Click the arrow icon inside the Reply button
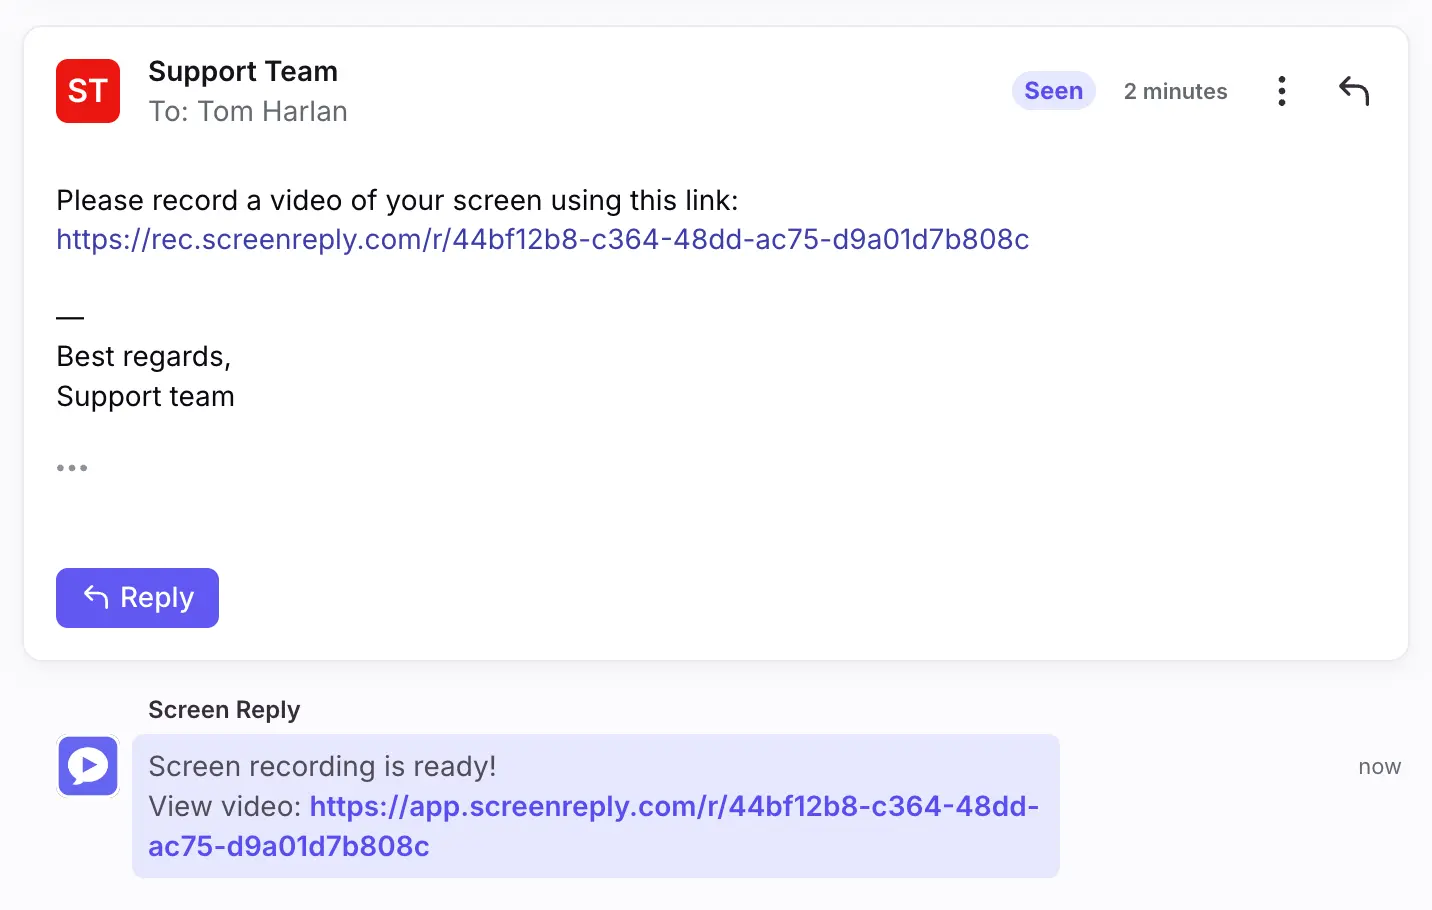Image resolution: width=1432 pixels, height=910 pixels. [95, 597]
